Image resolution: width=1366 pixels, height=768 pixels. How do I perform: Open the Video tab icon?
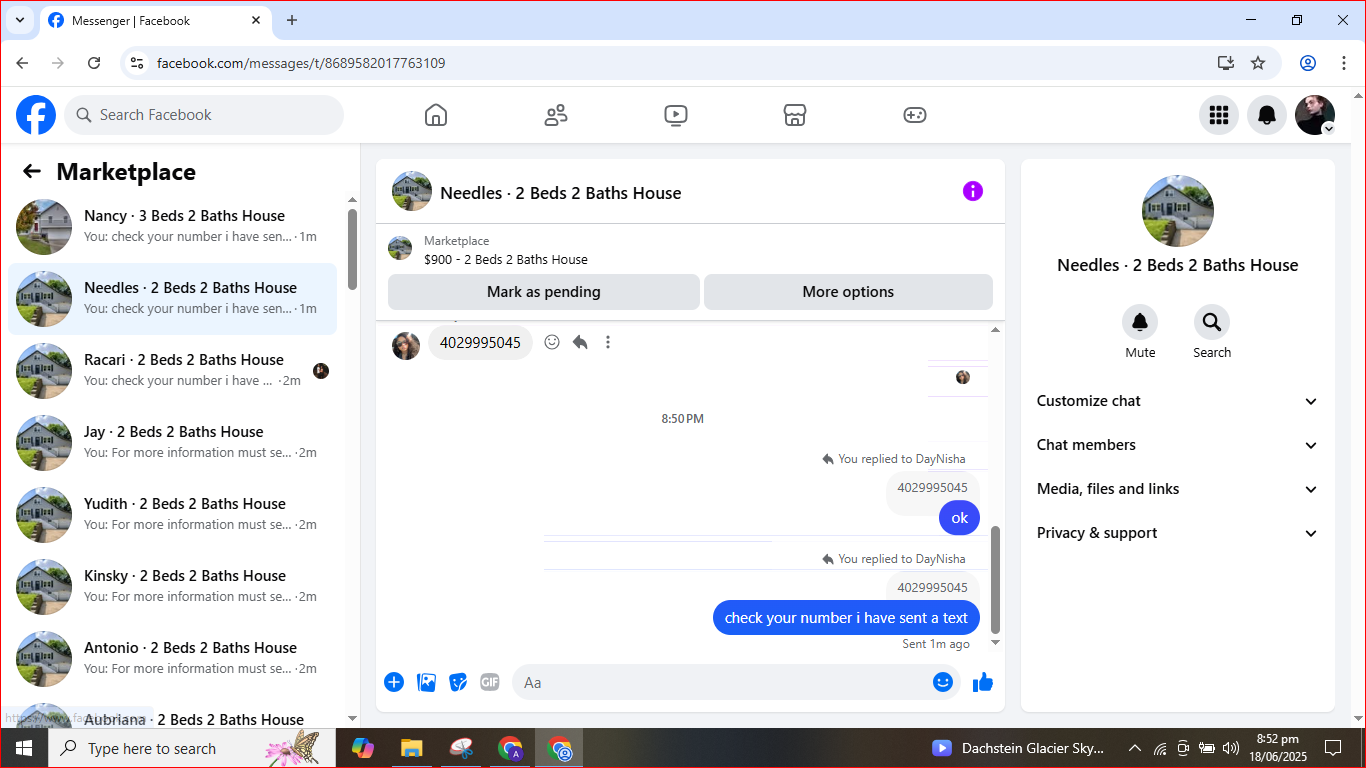coord(676,115)
